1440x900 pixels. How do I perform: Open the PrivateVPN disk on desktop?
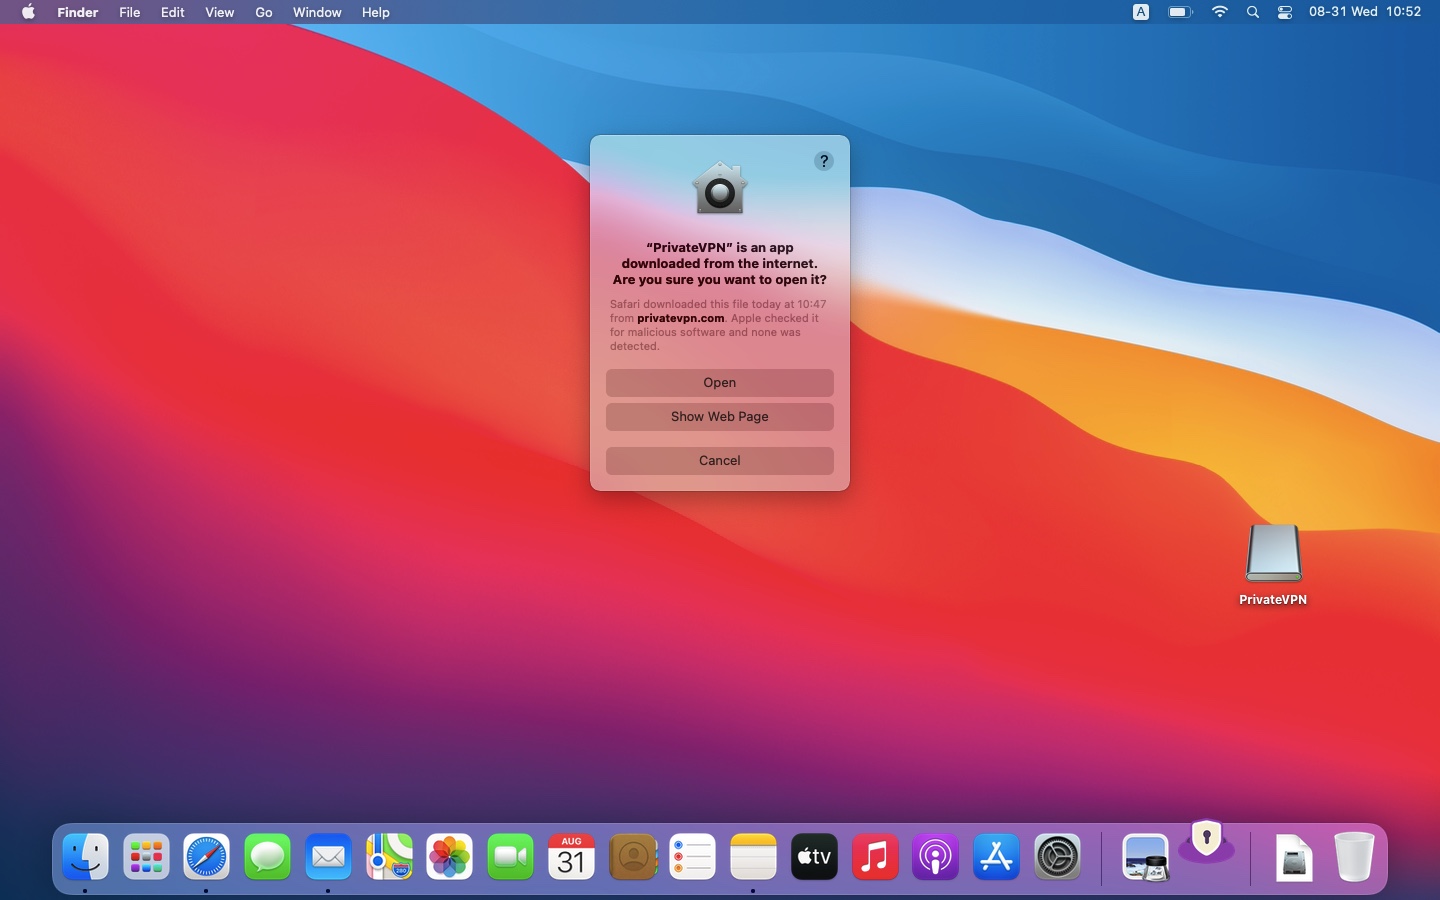[x=1272, y=555]
